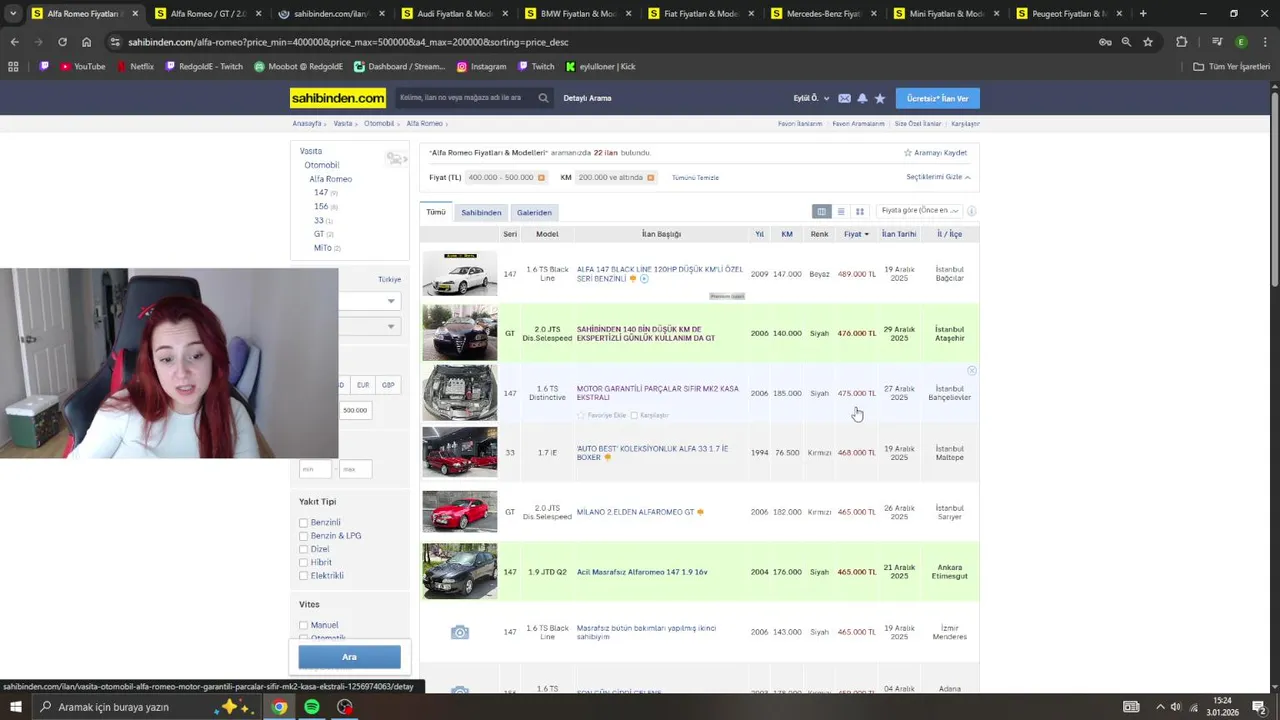Screen dimensions: 1280x720
Task: Open the red Alfa 33 listing thumbnail
Action: pyautogui.click(x=459, y=452)
